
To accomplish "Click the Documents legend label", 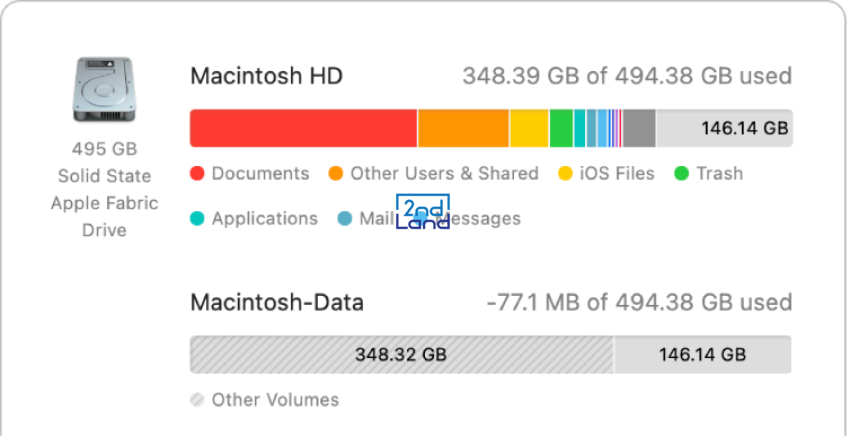I will click(260, 174).
